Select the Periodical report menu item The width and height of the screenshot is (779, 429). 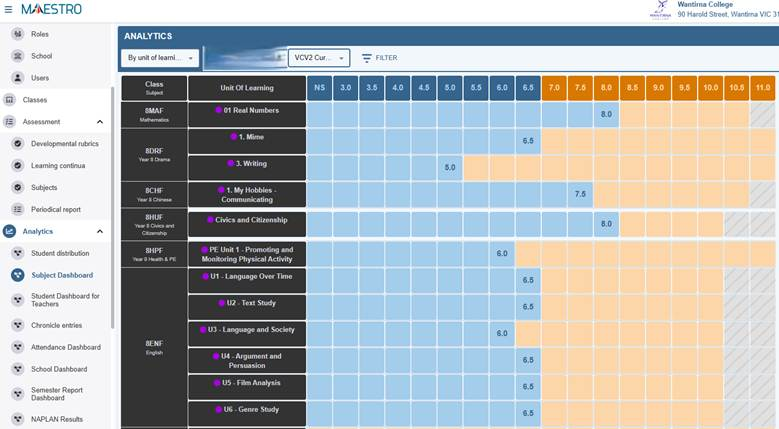(x=55, y=209)
